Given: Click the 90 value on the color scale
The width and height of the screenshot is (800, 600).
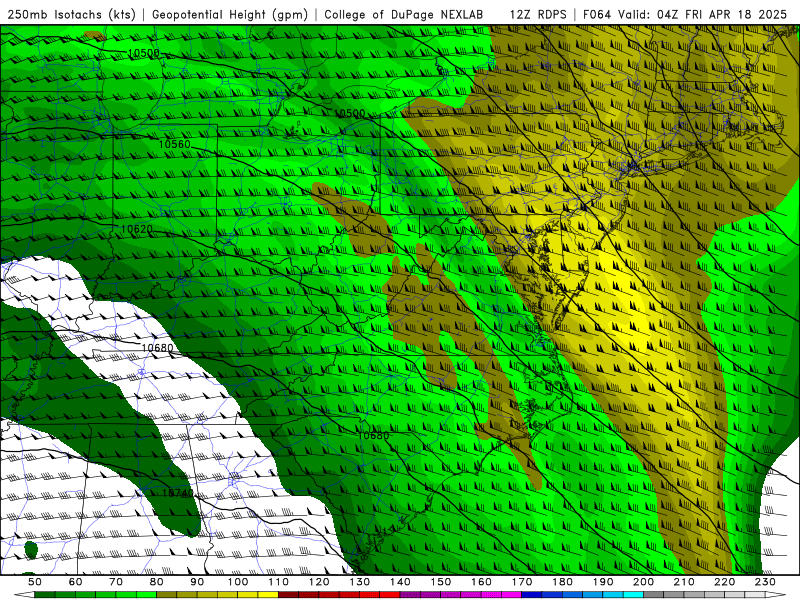Looking at the screenshot, I should click(x=197, y=582).
